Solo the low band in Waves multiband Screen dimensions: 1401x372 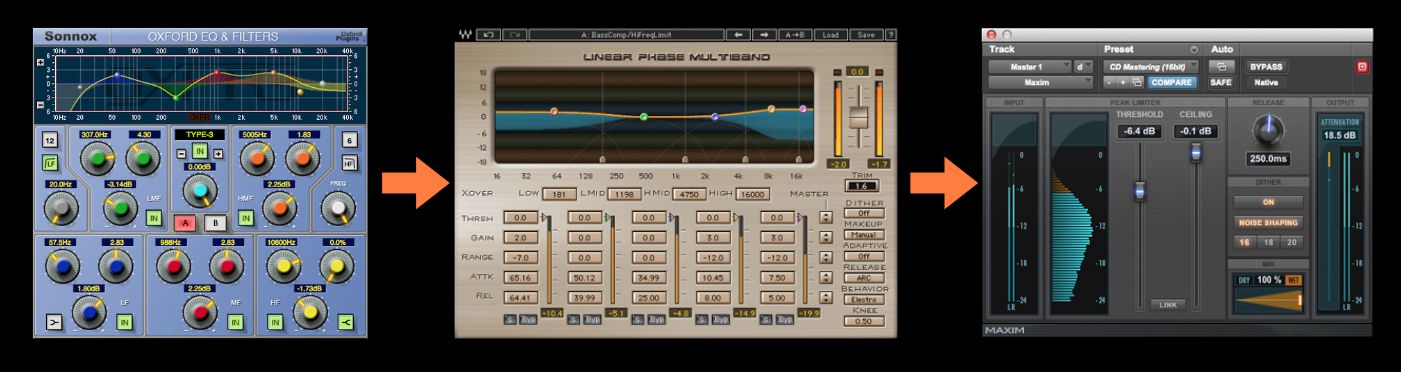click(x=509, y=319)
